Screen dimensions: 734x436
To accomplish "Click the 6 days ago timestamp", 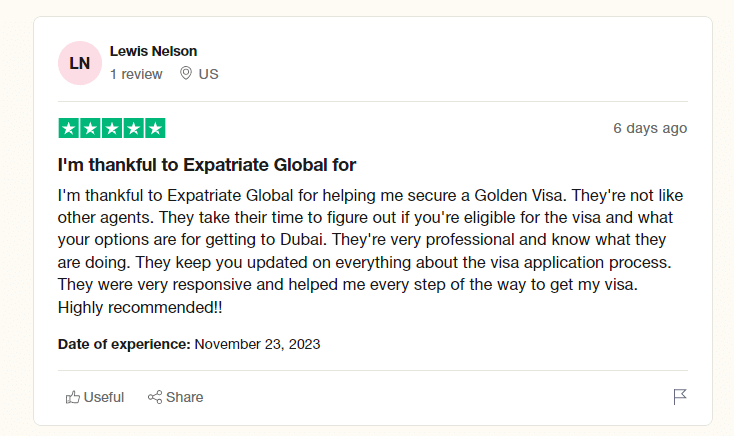I will click(650, 128).
